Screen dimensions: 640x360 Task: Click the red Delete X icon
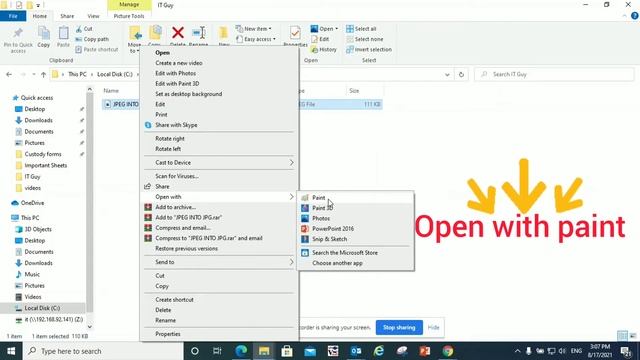(x=178, y=33)
